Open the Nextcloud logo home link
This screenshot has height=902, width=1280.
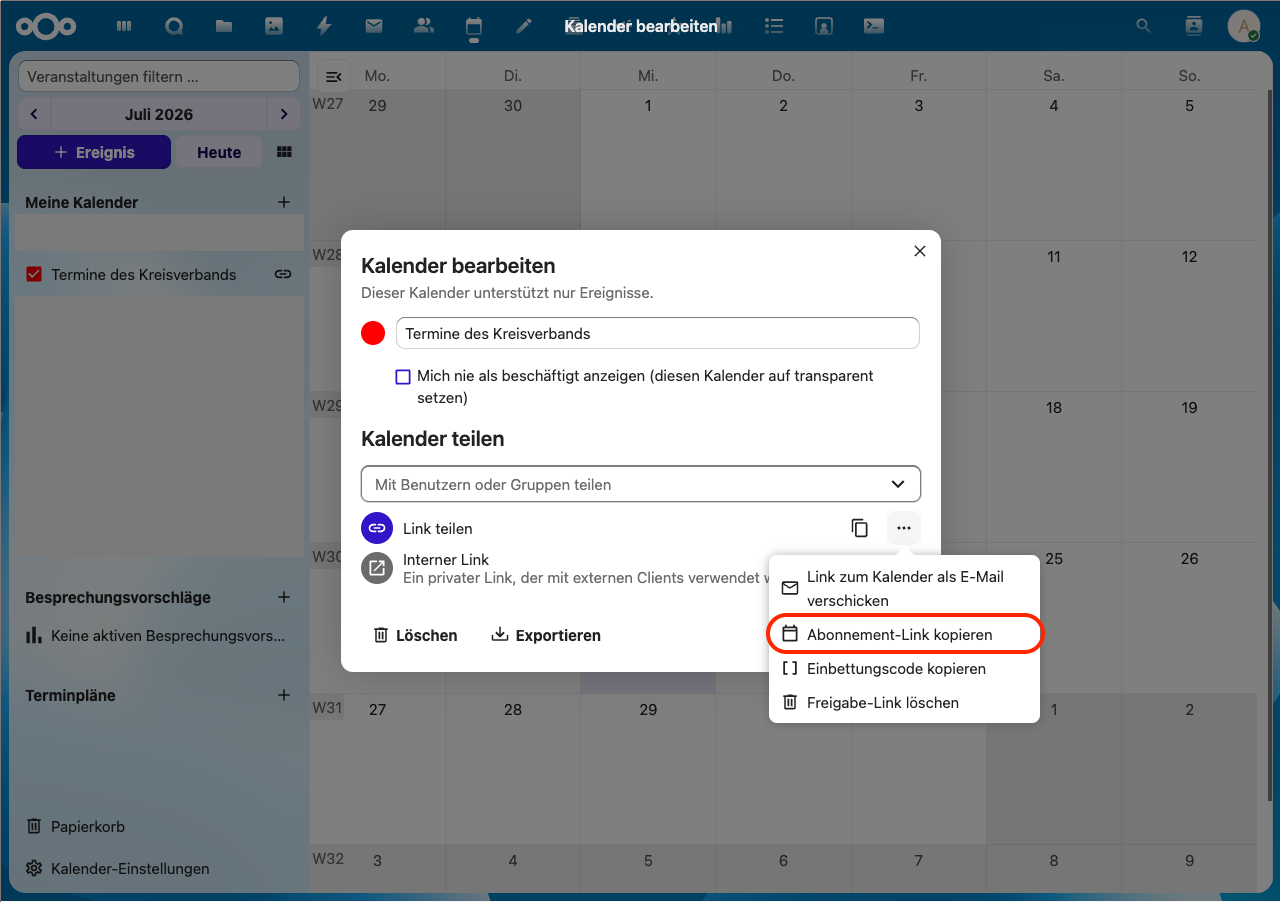46,26
